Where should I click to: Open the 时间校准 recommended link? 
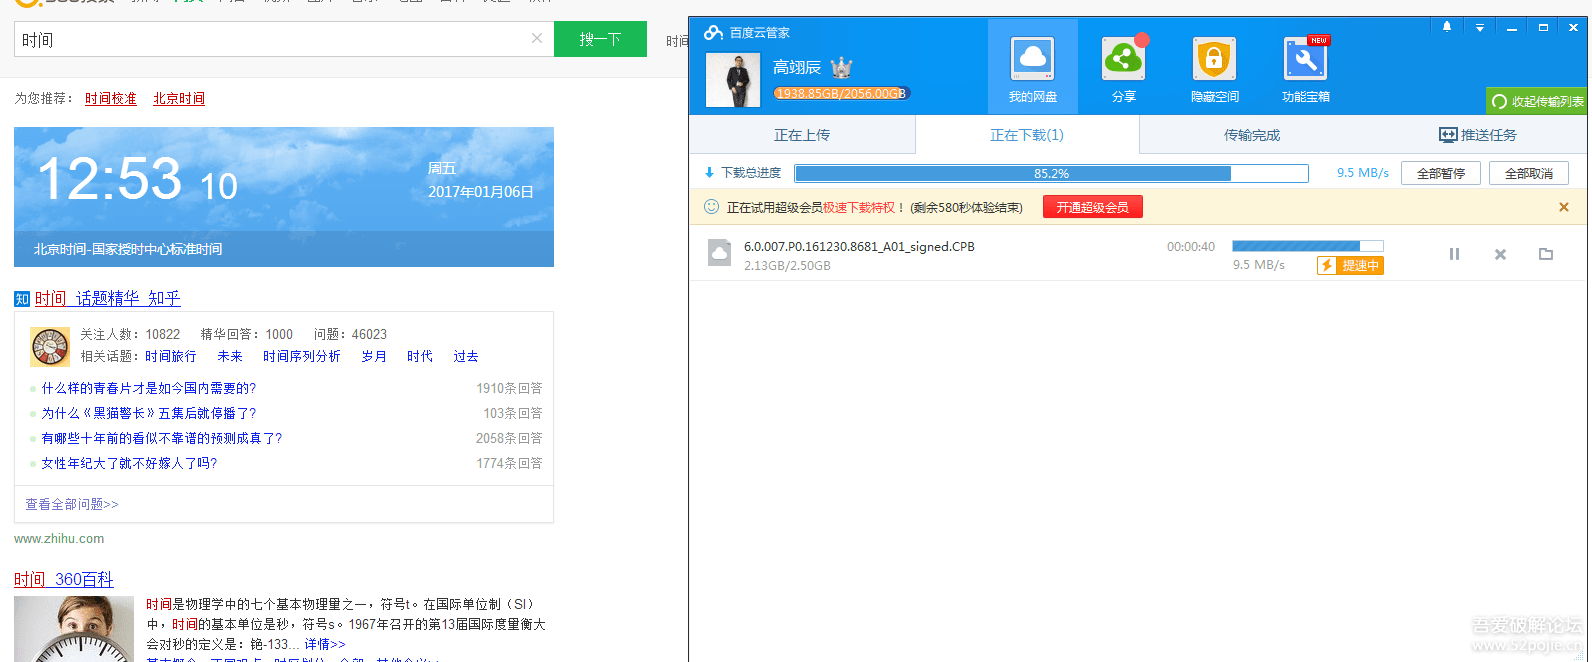[x=111, y=98]
